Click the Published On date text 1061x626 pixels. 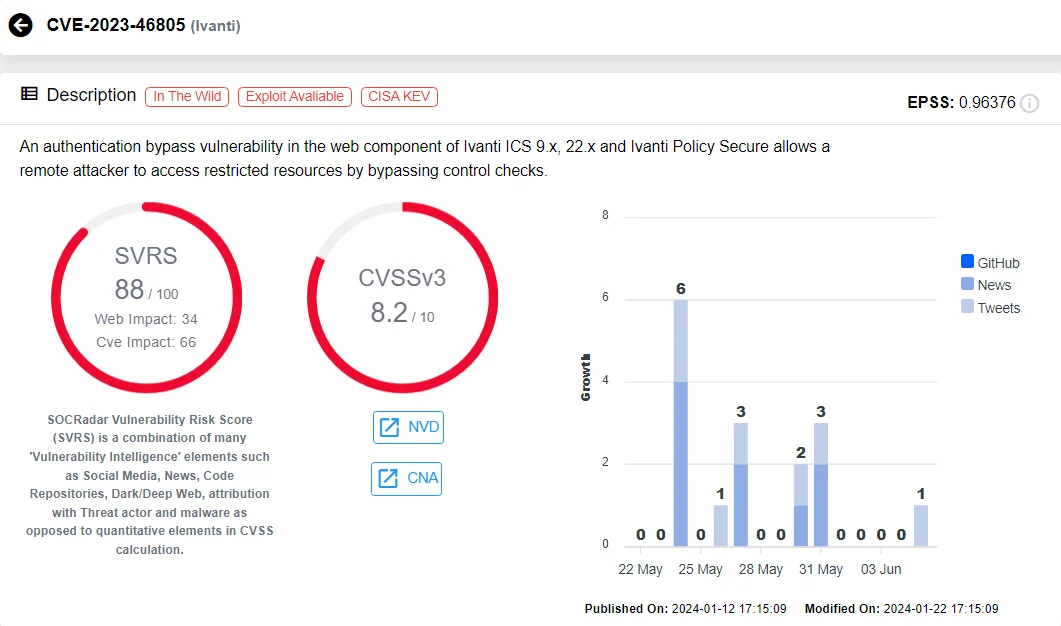[685, 608]
